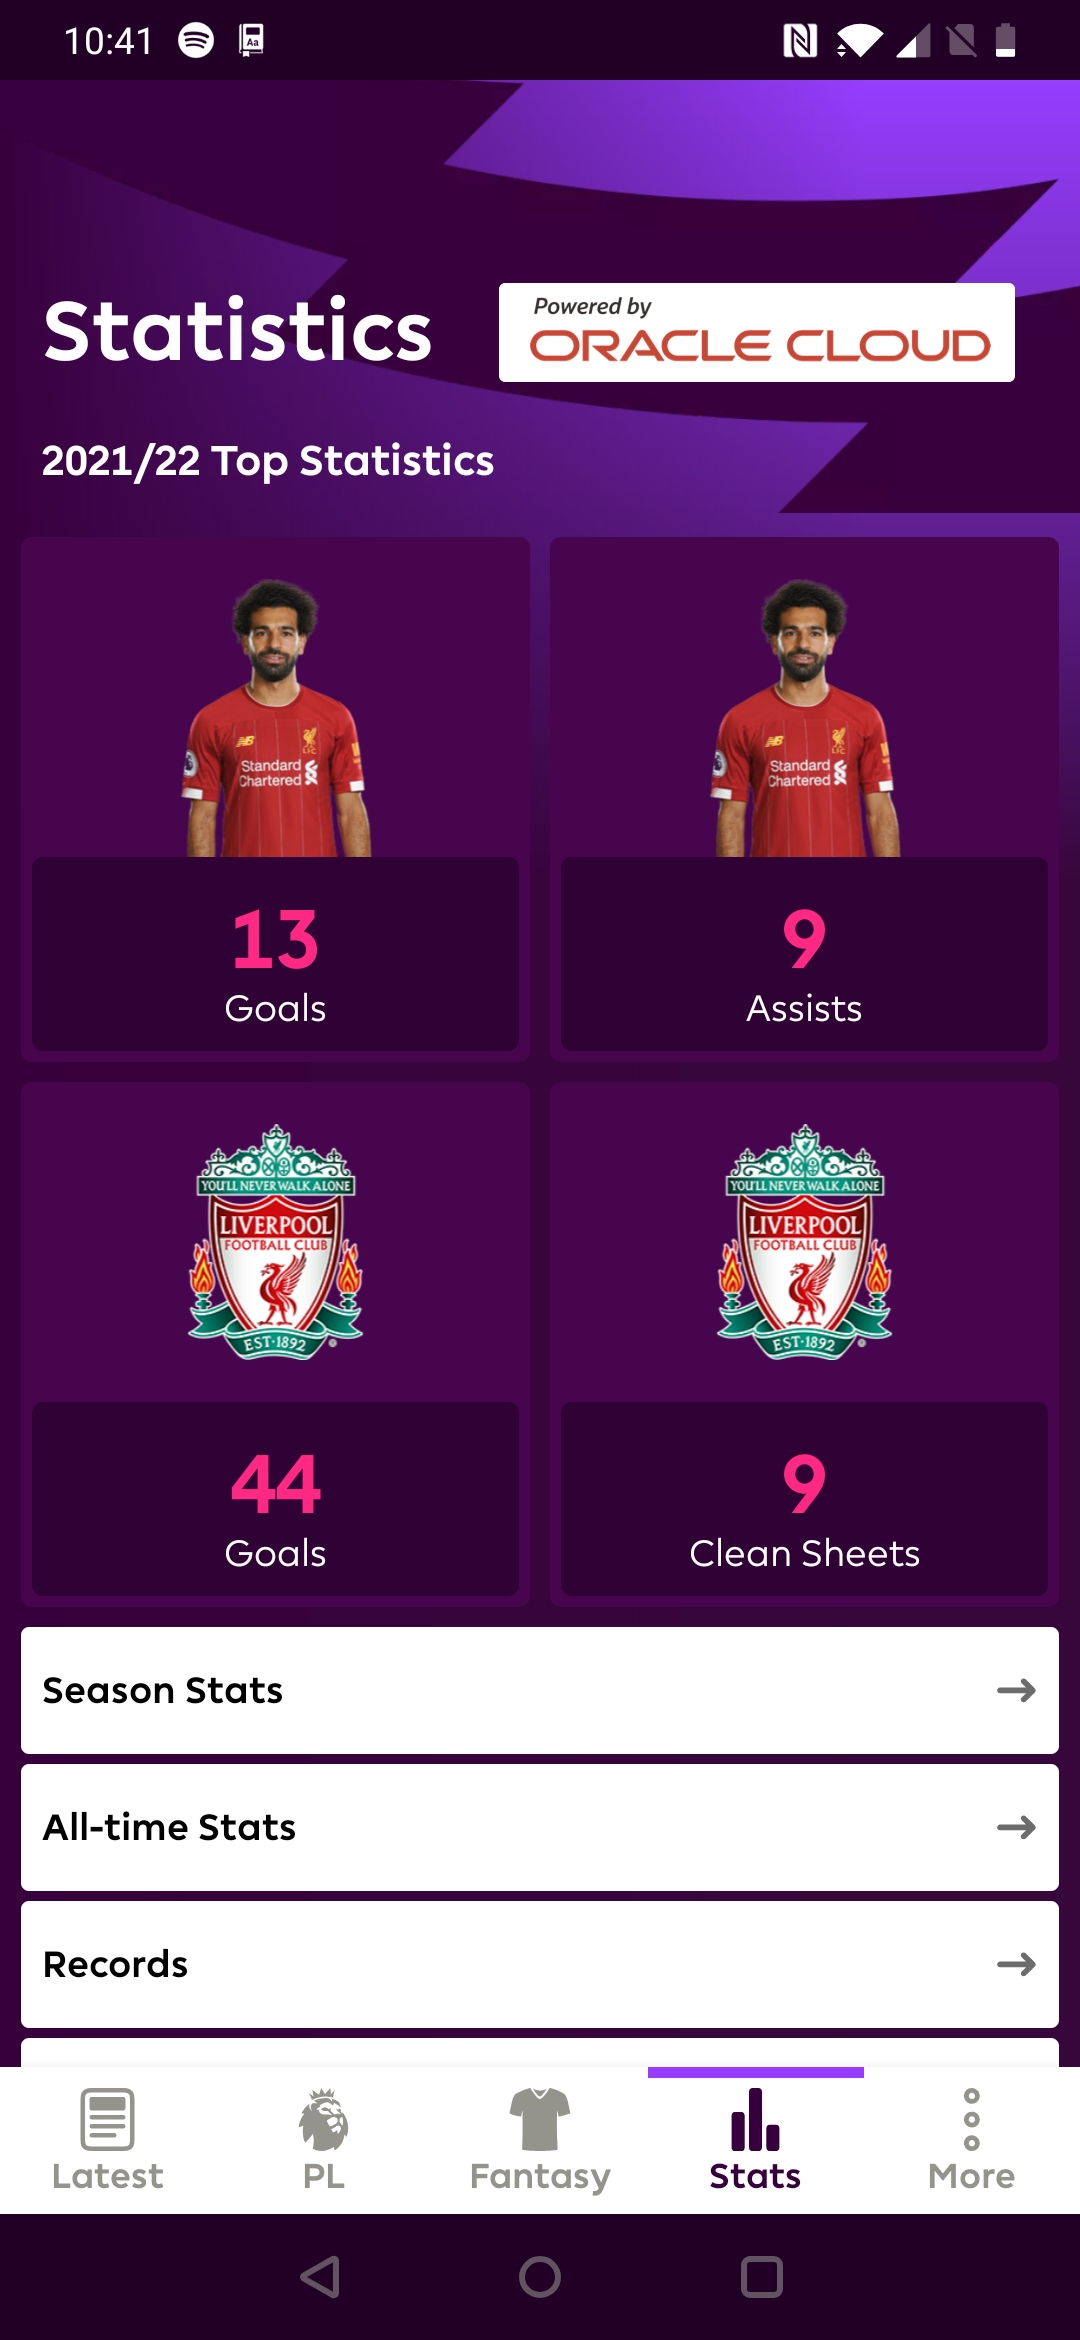The width and height of the screenshot is (1080, 2340).
Task: Tap the Premier League lion icon
Action: (x=323, y=2118)
